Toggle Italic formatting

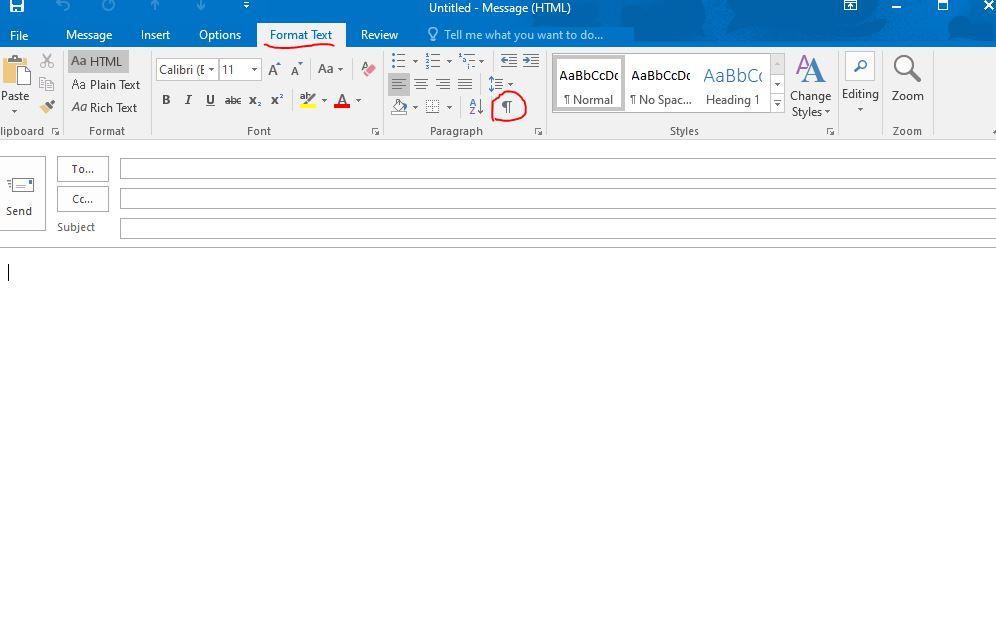[x=188, y=100]
